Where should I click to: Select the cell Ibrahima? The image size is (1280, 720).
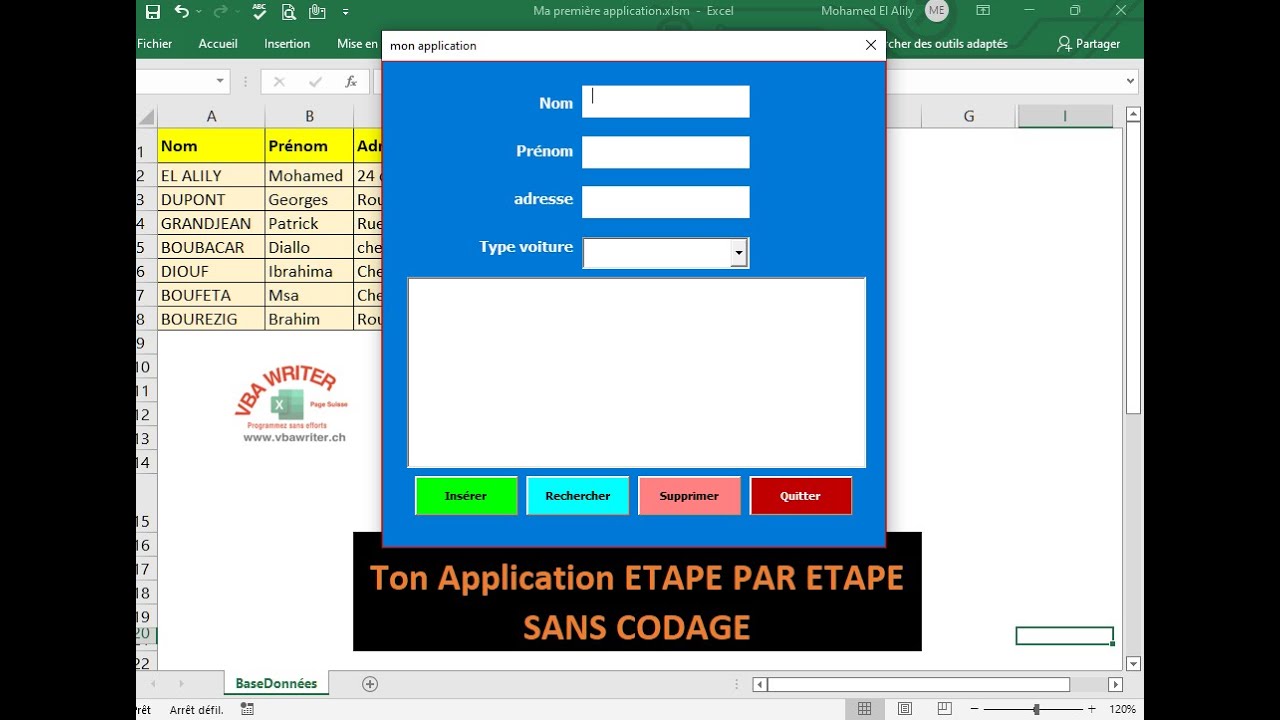pyautogui.click(x=310, y=271)
